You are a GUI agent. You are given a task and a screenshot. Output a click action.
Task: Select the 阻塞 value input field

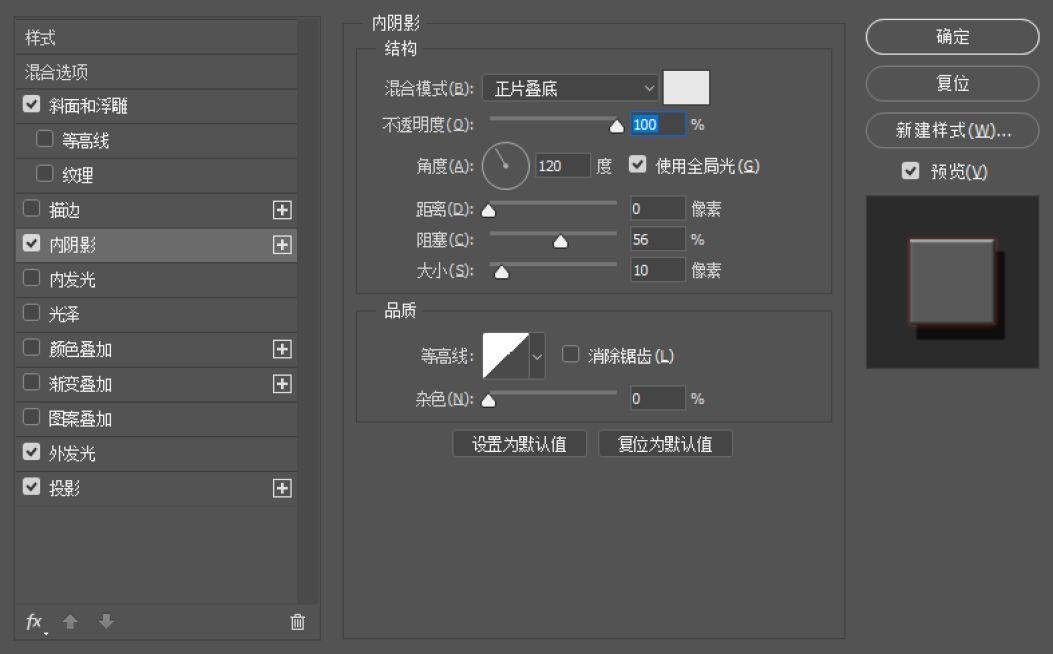(657, 238)
